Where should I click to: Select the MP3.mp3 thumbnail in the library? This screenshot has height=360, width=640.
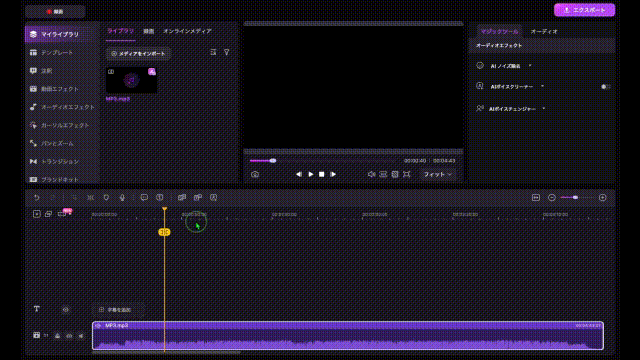[131, 80]
